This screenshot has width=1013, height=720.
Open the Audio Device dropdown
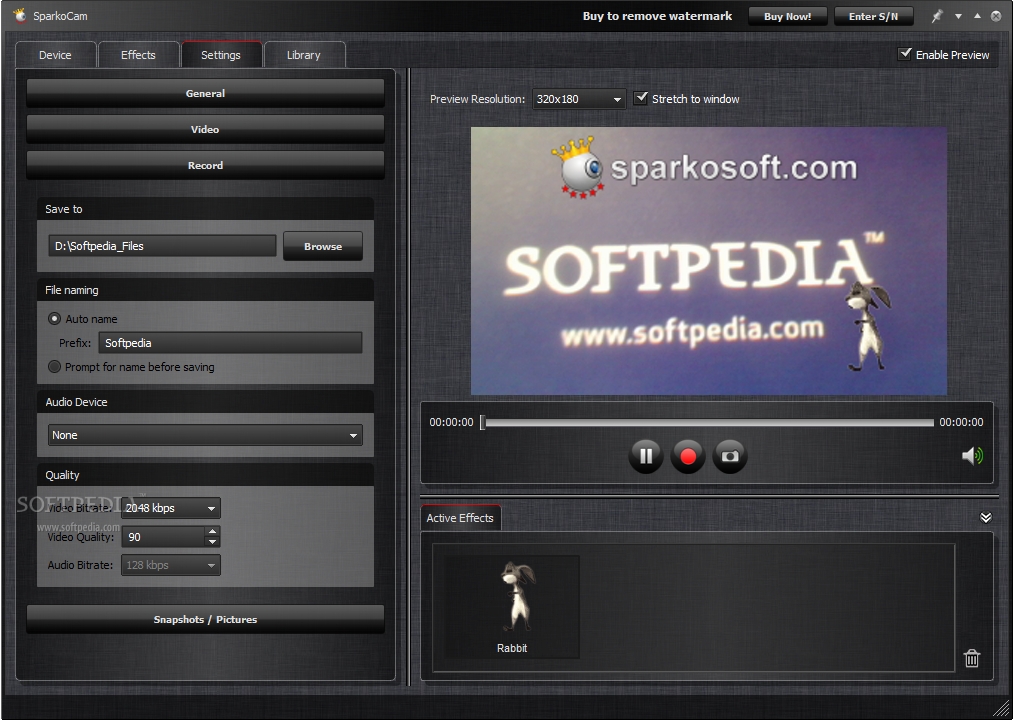pos(205,435)
